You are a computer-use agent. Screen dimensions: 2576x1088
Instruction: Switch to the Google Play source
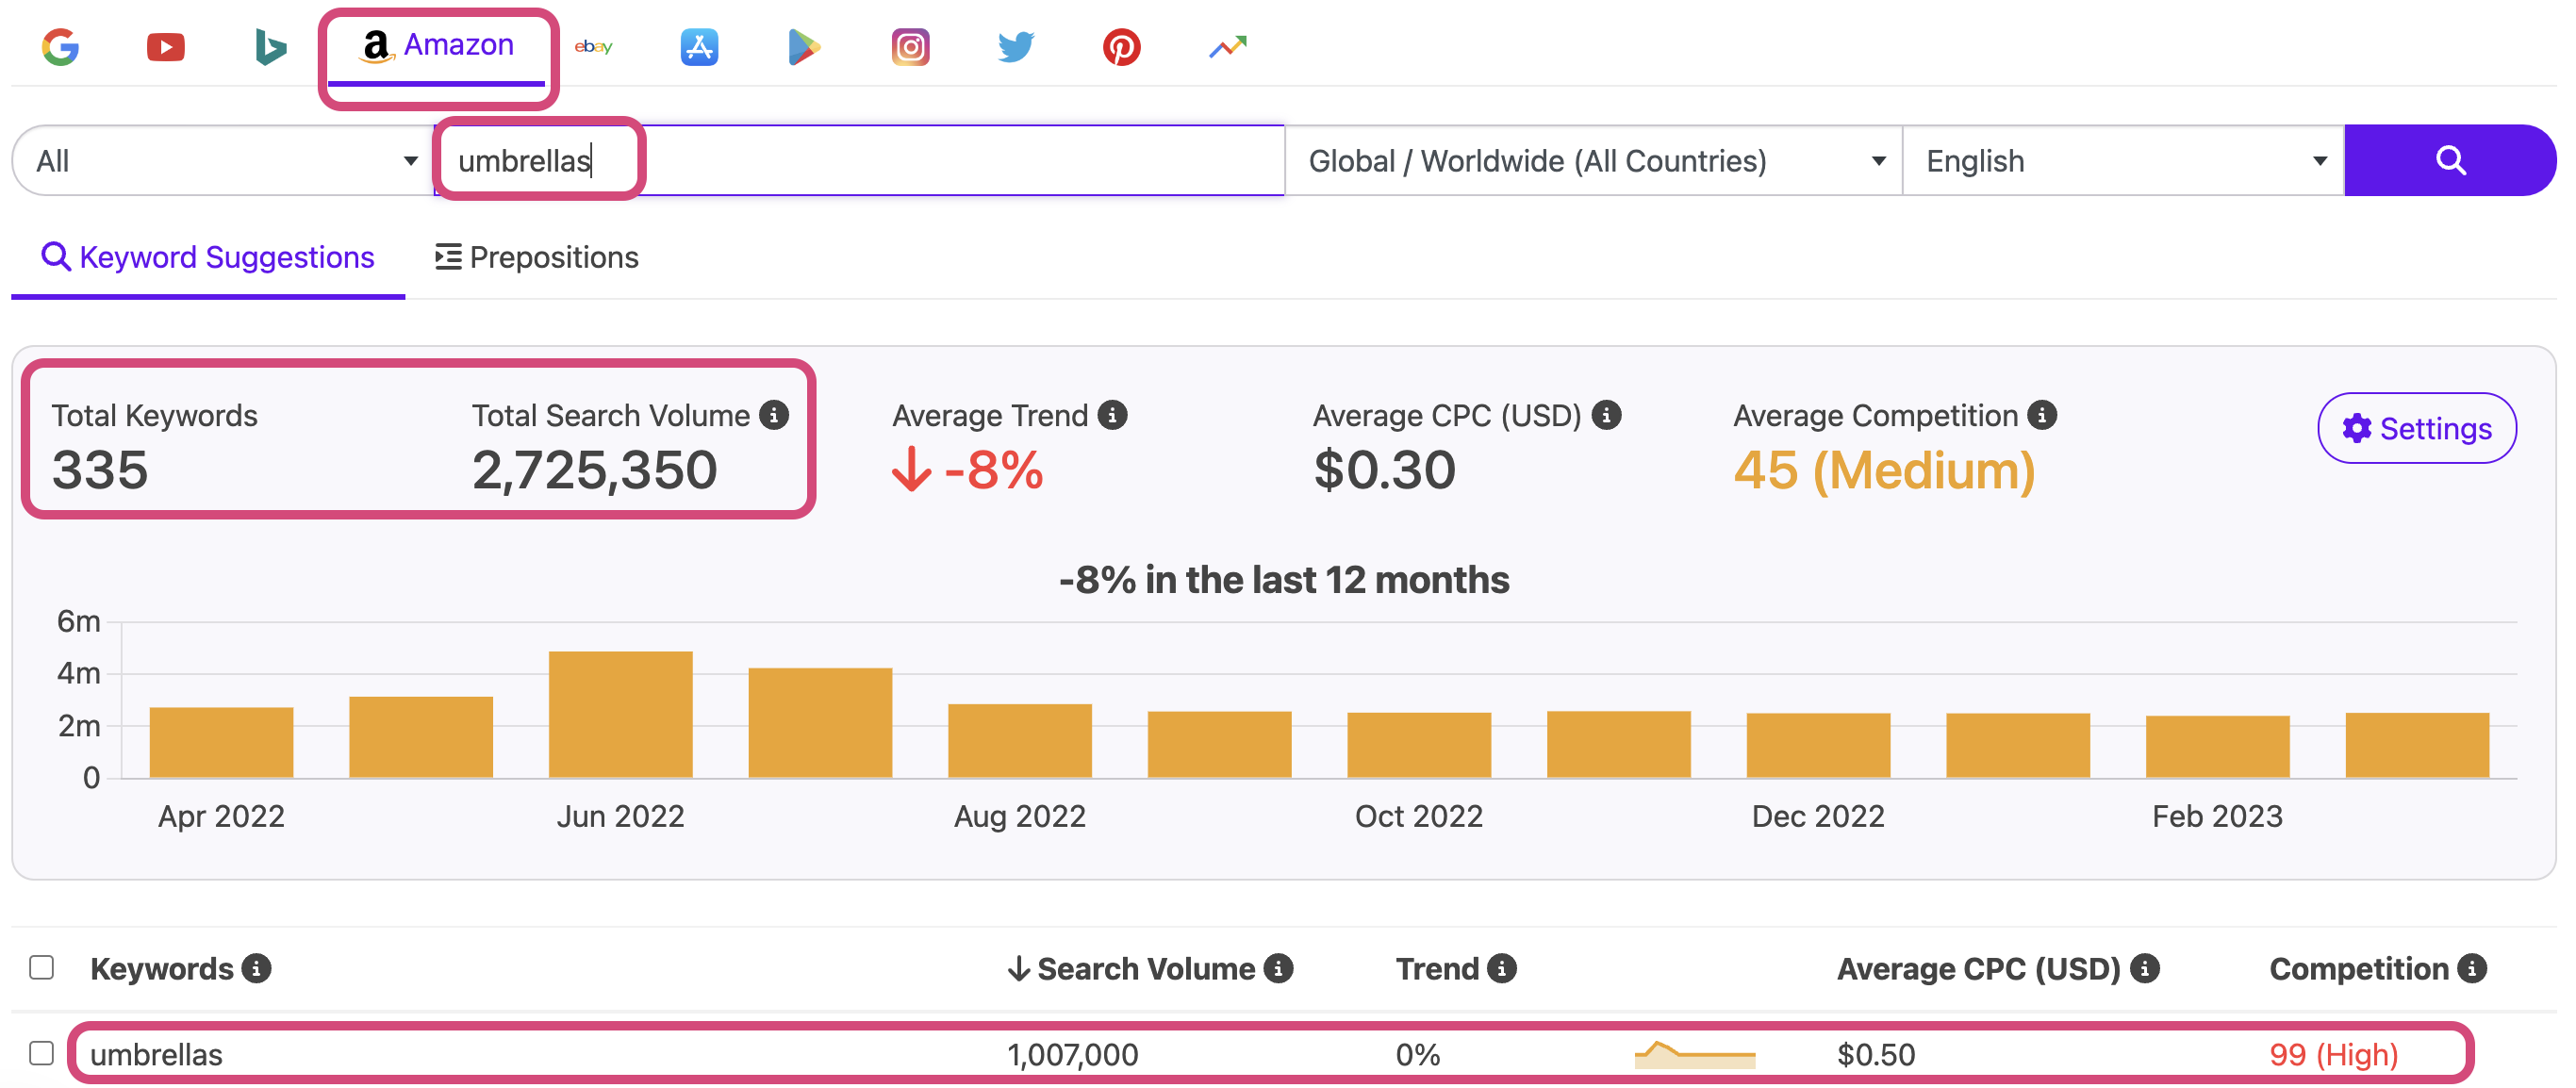804,47
